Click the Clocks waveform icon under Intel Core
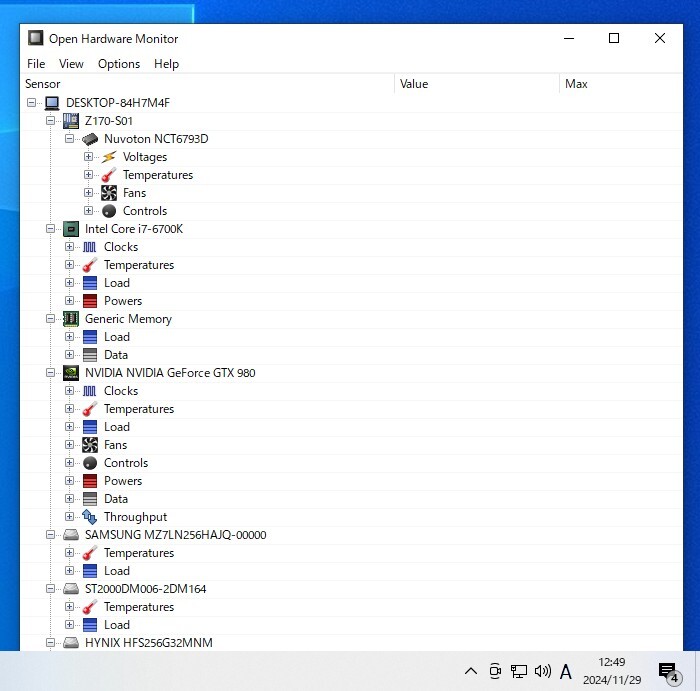This screenshot has width=700, height=691. tap(90, 247)
